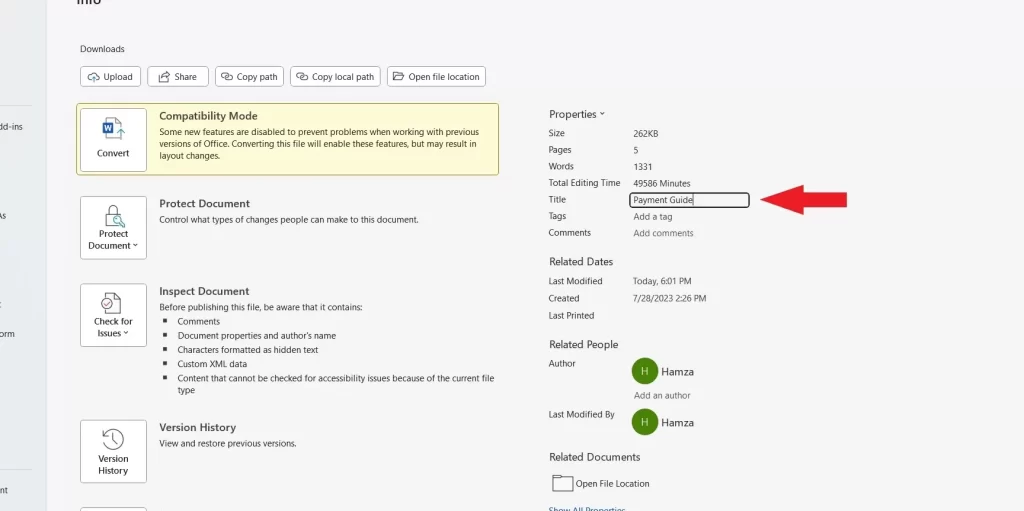Expand the Properties dropdown header
Screen dimensions: 1024x511
tap(576, 114)
